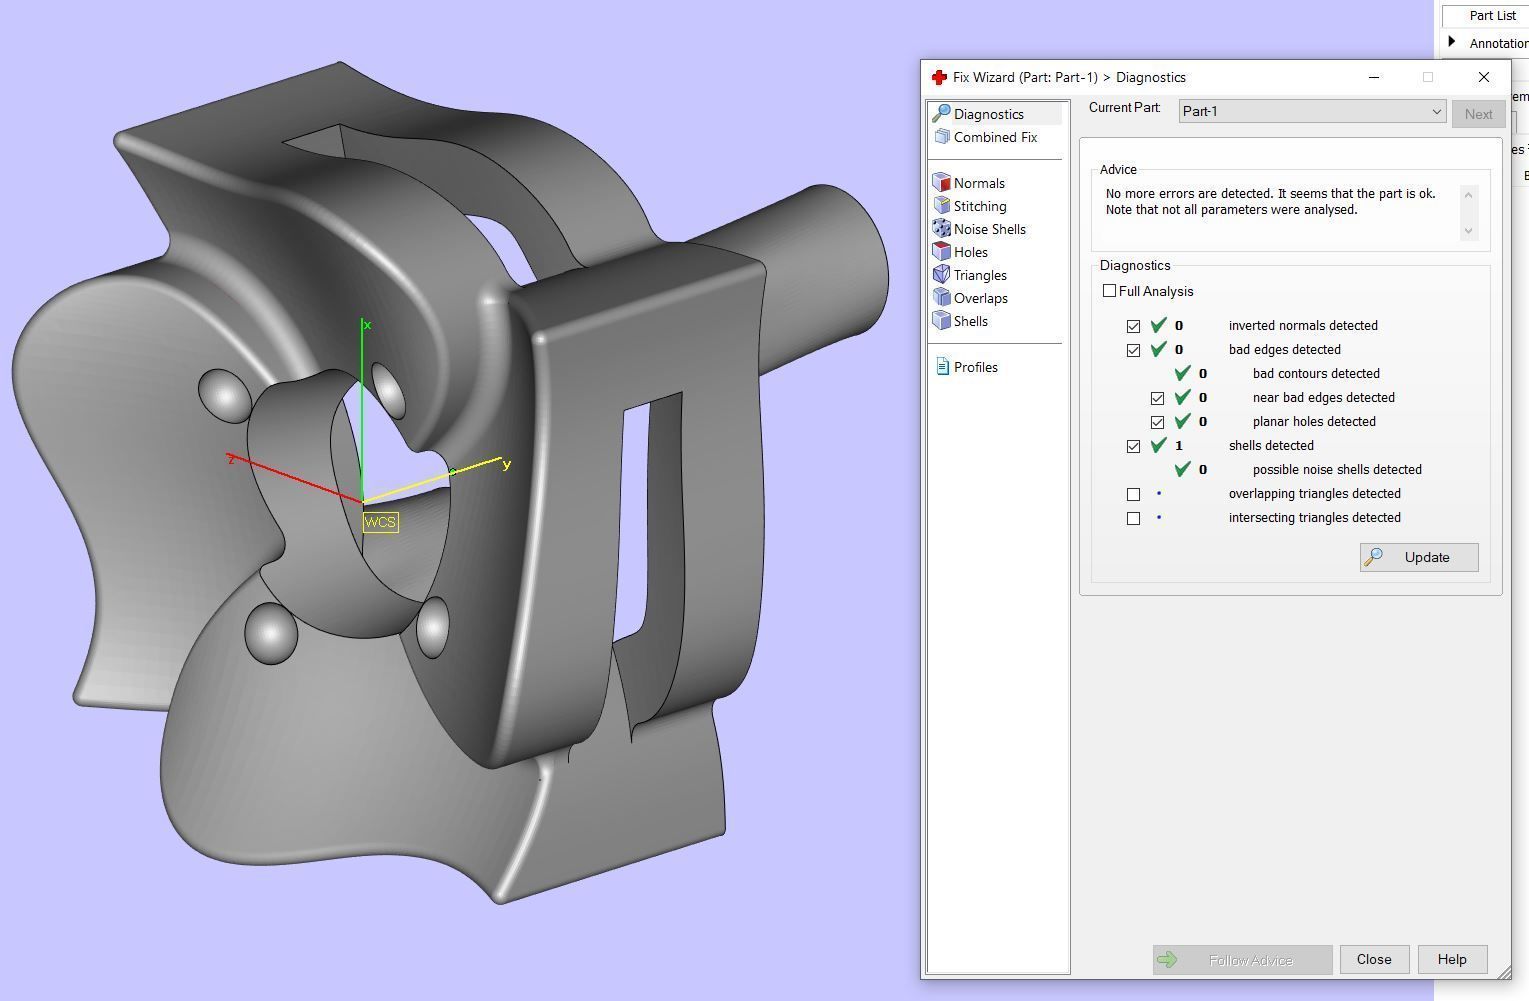Click the Update button
The width and height of the screenshot is (1529, 1001).
coord(1419,557)
